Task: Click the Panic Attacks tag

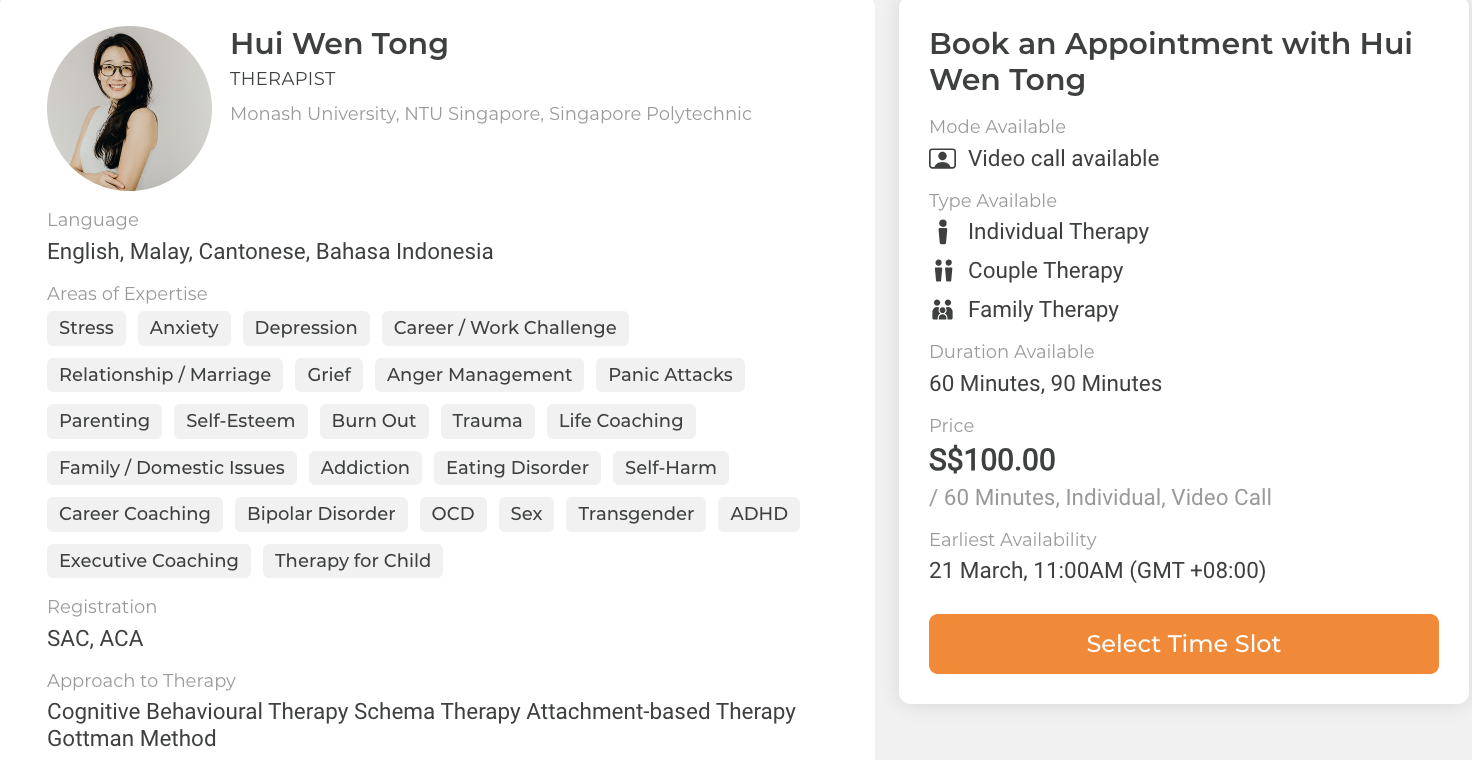Action: (x=670, y=375)
